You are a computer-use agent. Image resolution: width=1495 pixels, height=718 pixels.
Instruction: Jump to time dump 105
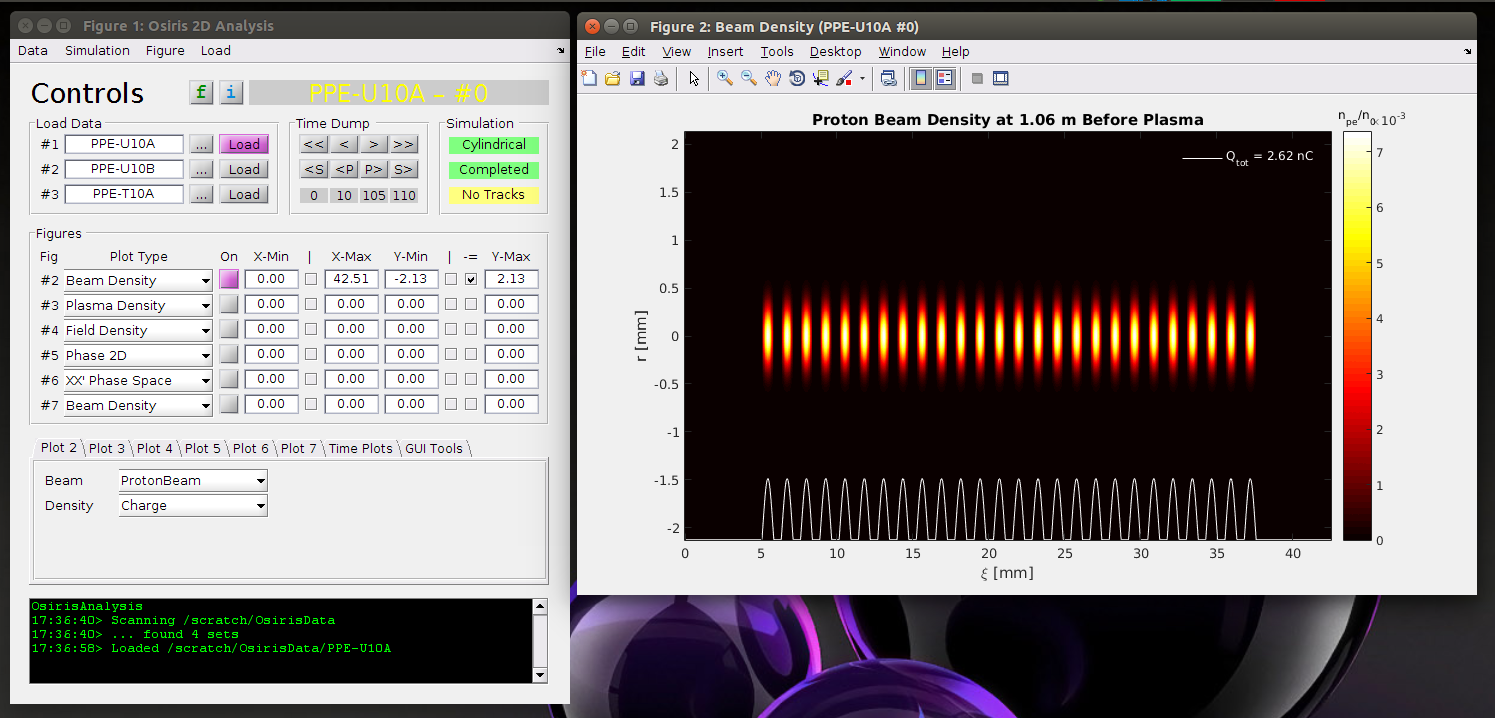(374, 195)
